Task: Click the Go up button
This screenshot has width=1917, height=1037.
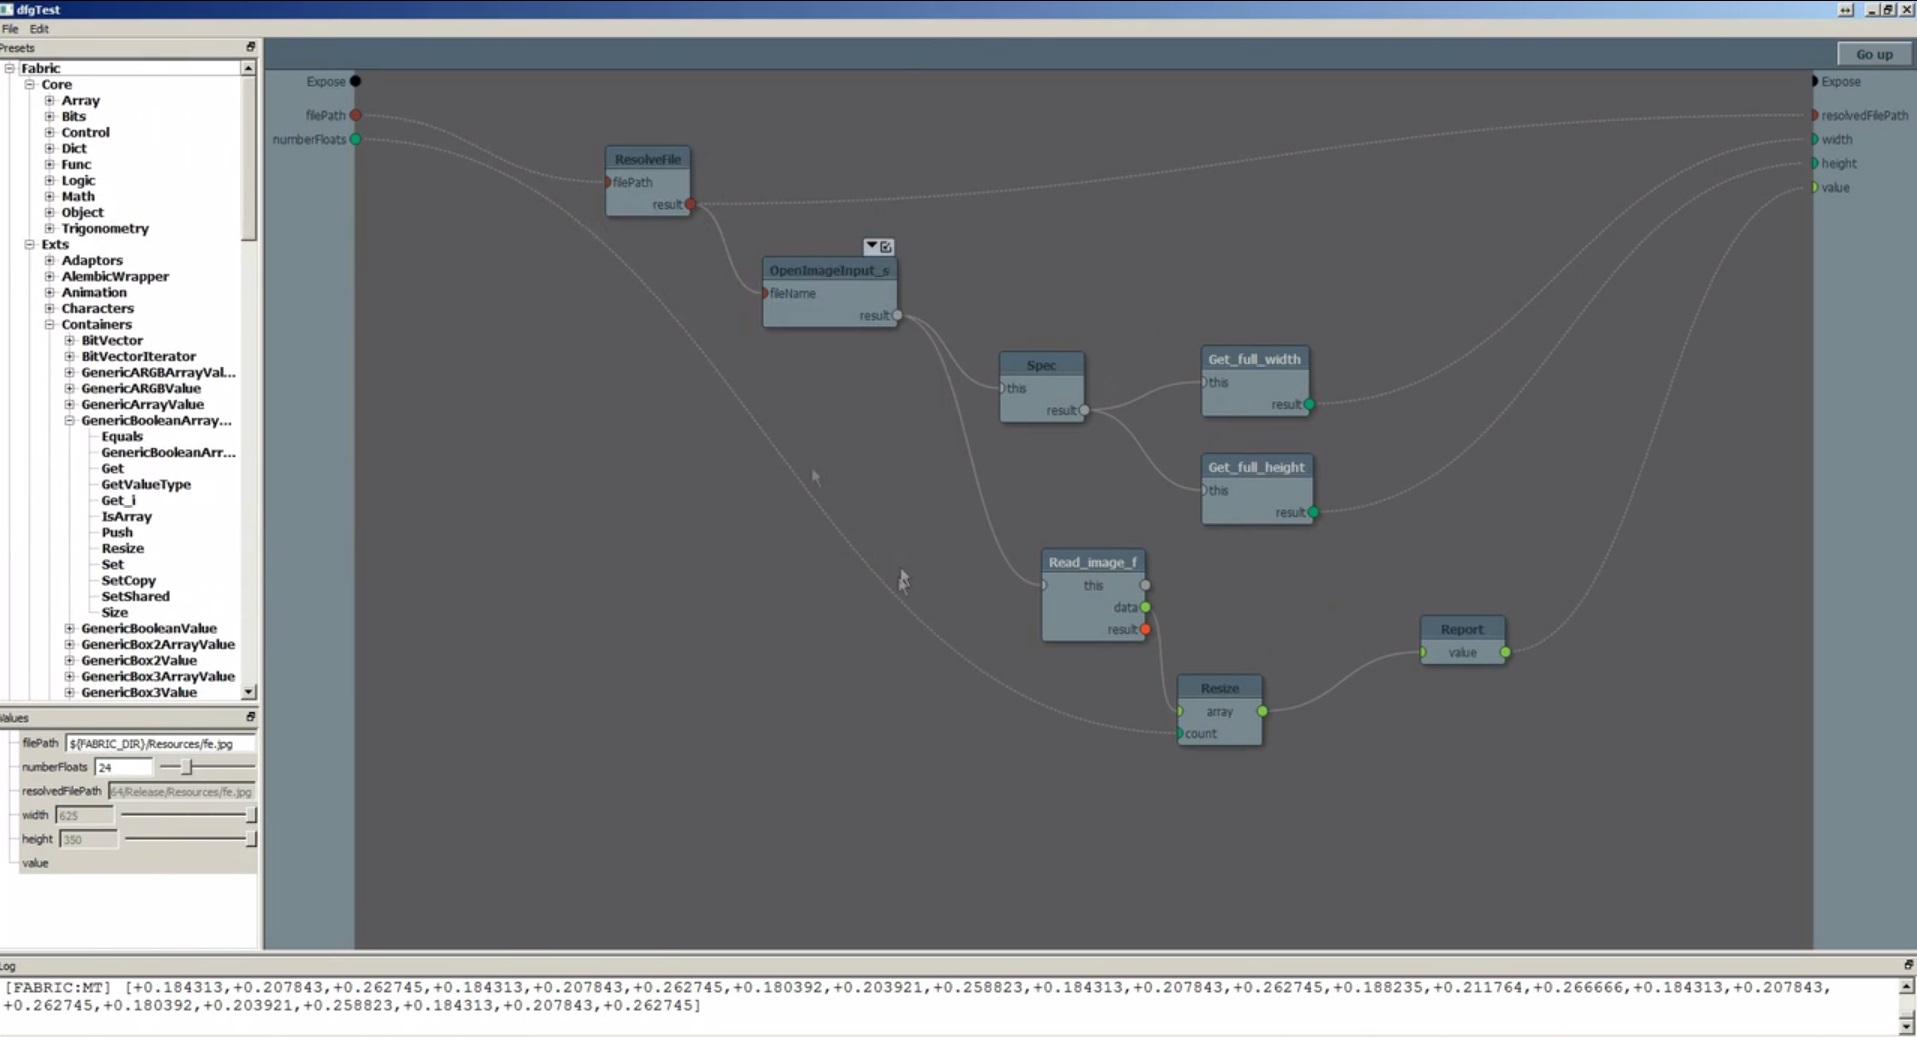Action: (1873, 54)
